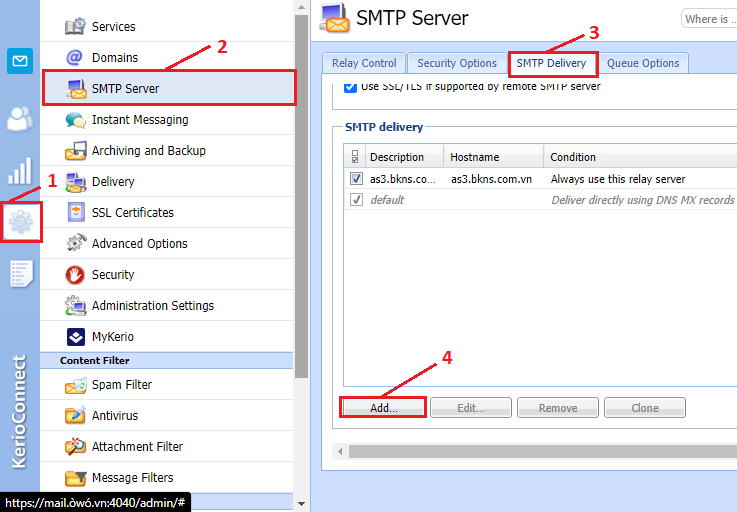This screenshot has height=512, width=737.
Task: Switch to Security Options tab
Action: click(x=457, y=63)
